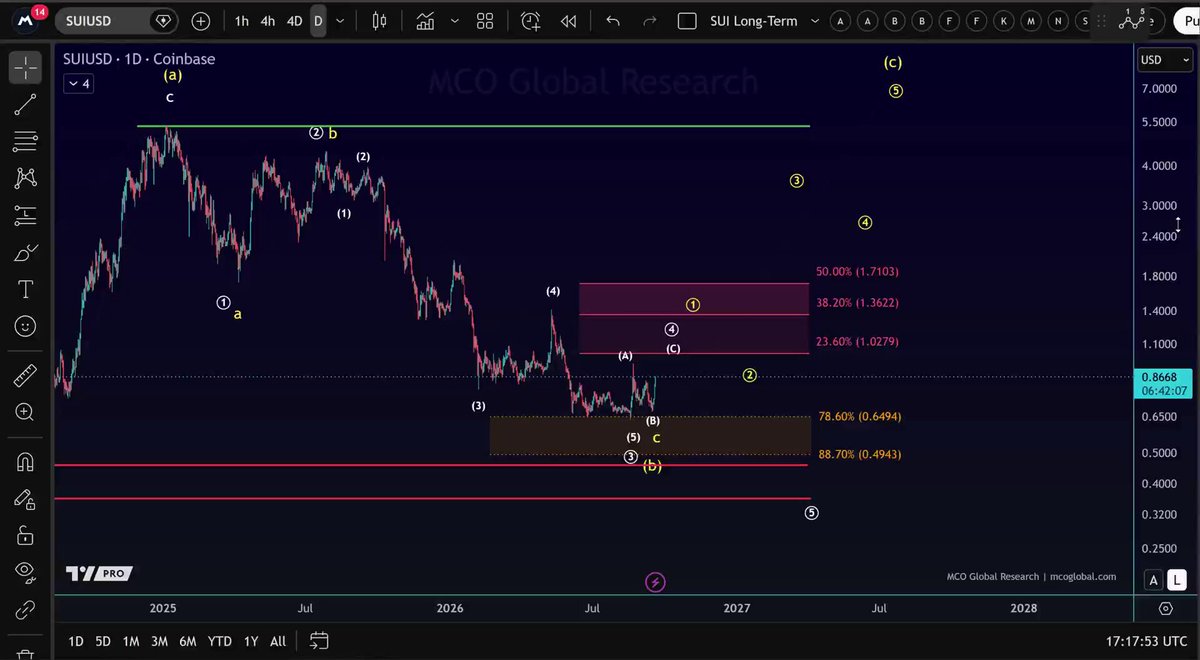Open the indicator templates grid

coord(485,21)
